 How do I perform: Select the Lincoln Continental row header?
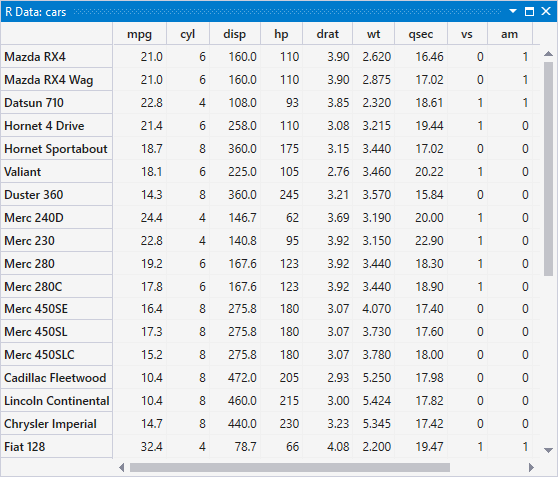pos(57,400)
